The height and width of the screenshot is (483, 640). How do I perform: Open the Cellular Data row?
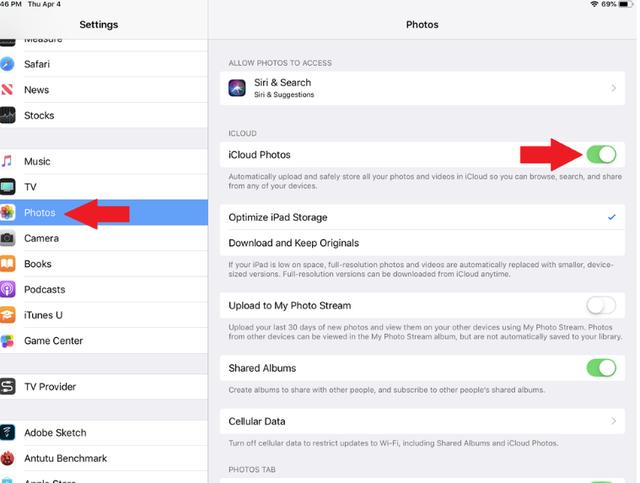[422, 421]
